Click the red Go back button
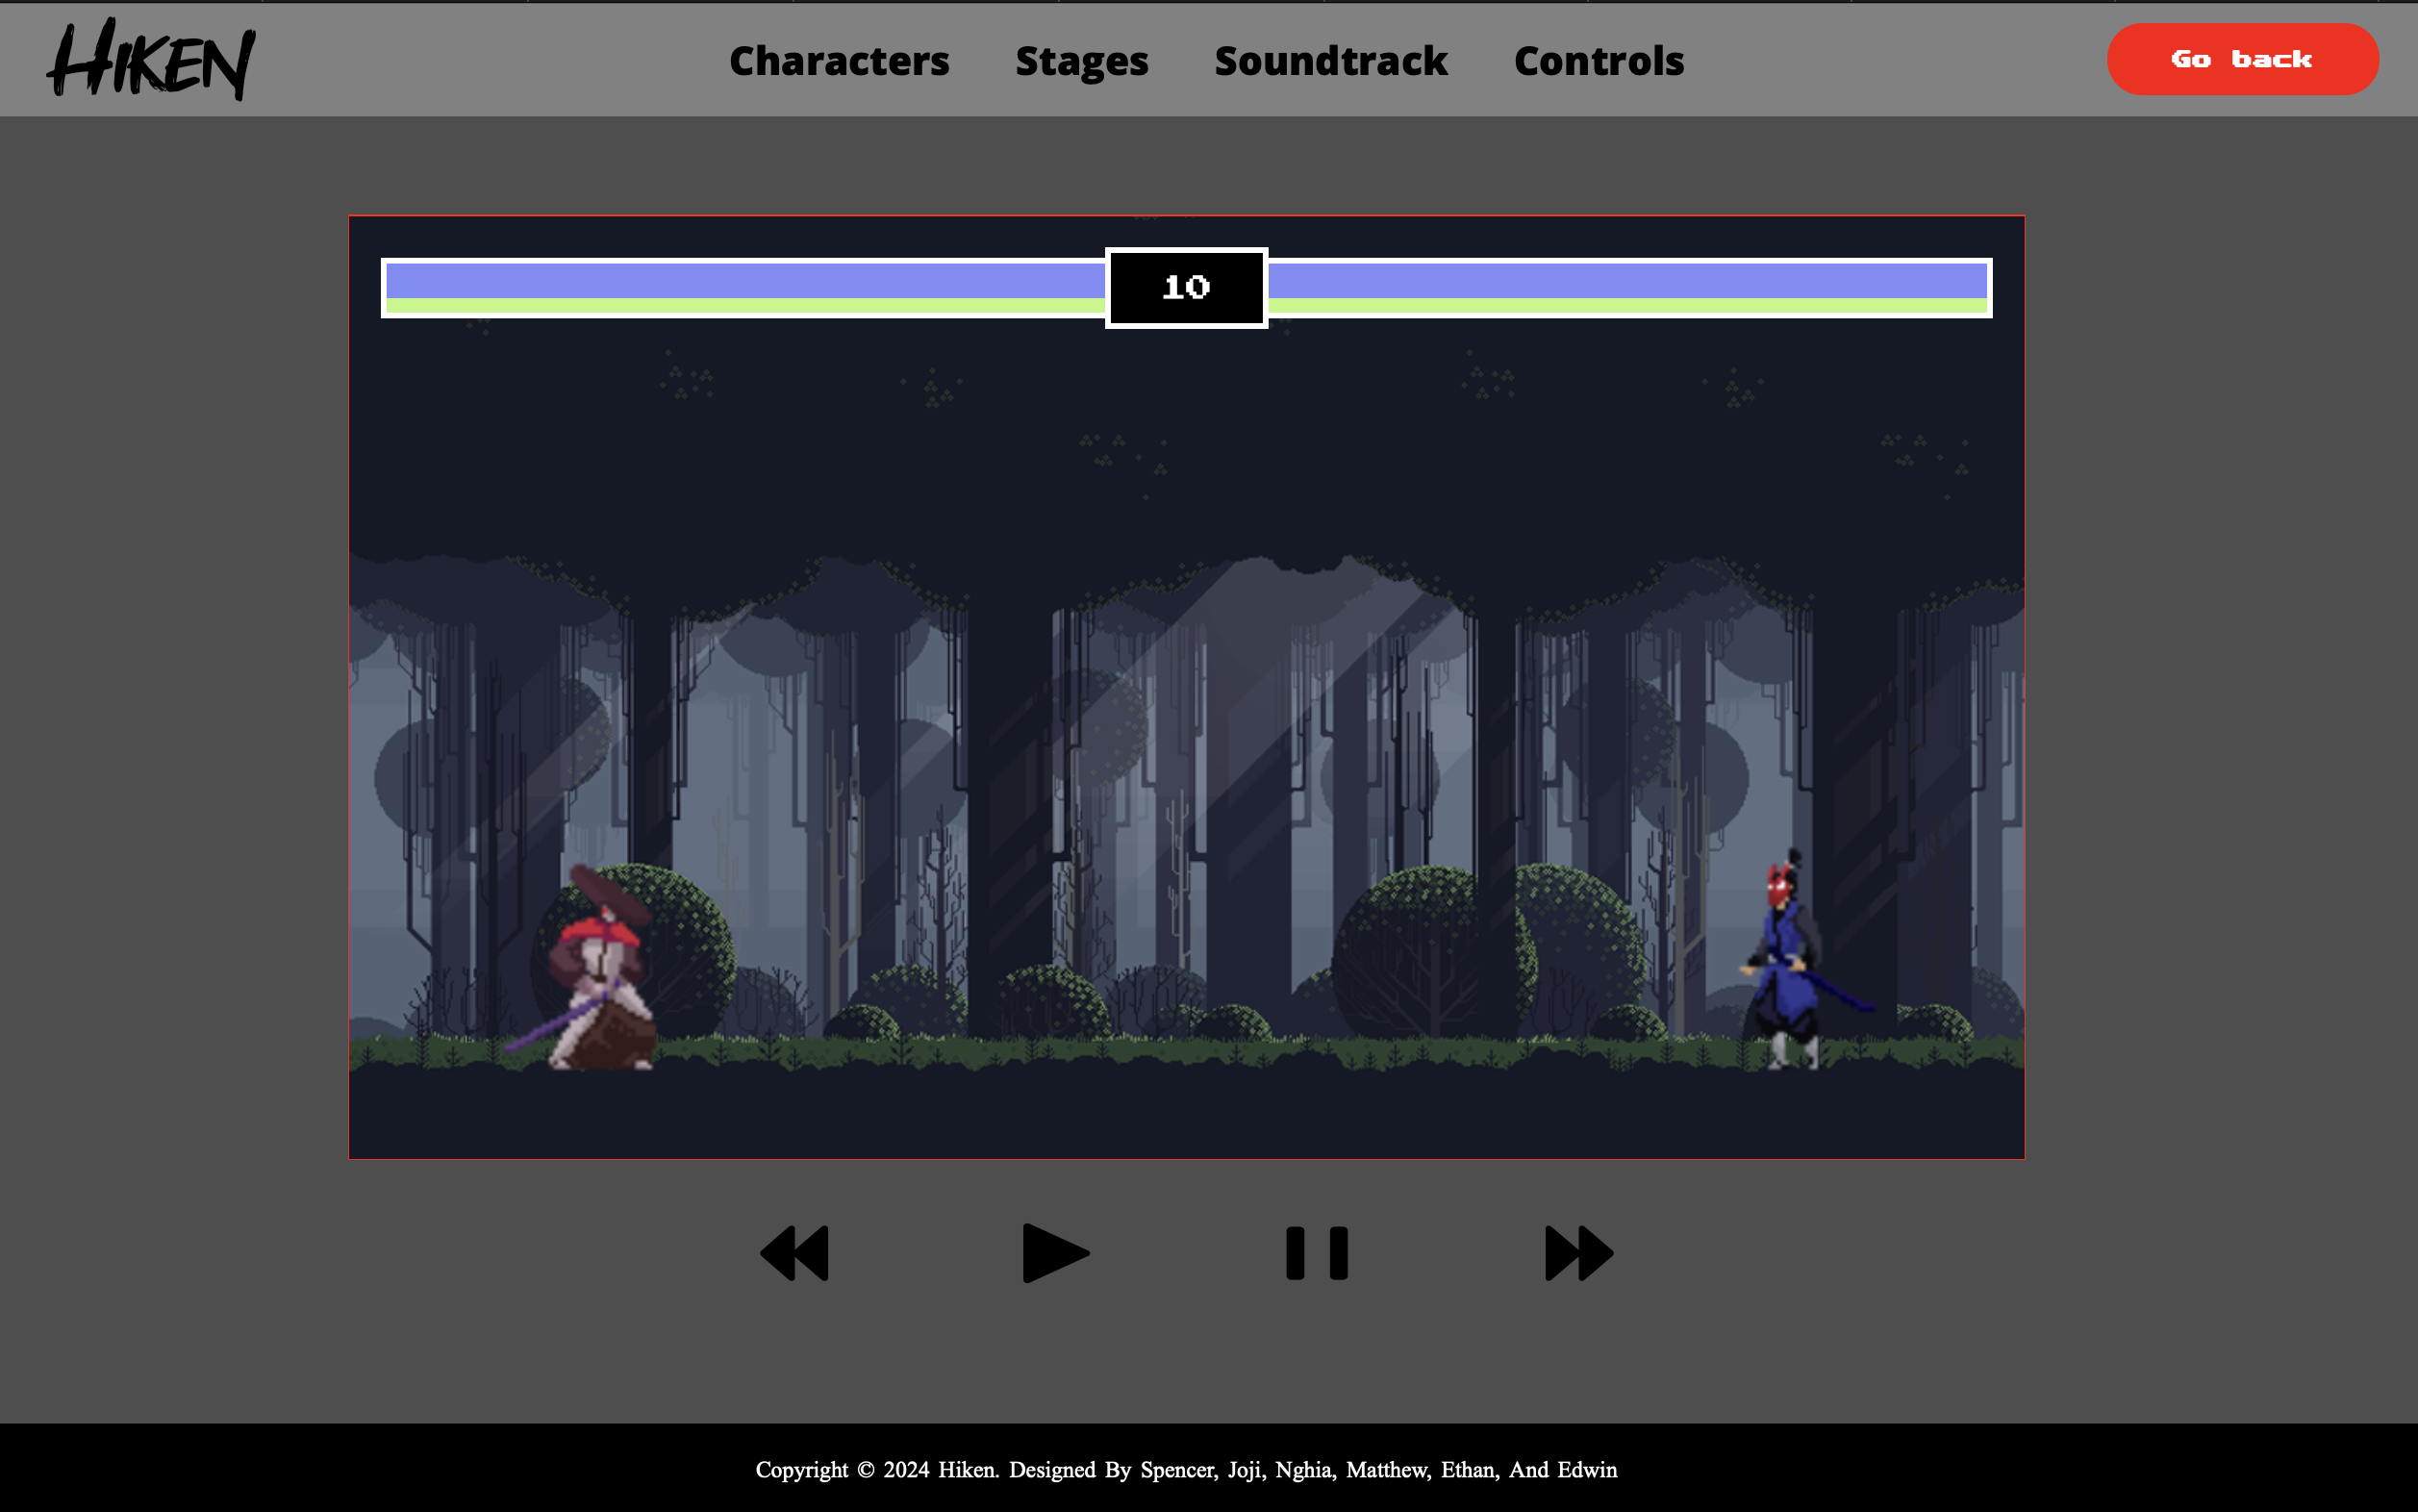The width and height of the screenshot is (2418, 1512). [x=2241, y=60]
